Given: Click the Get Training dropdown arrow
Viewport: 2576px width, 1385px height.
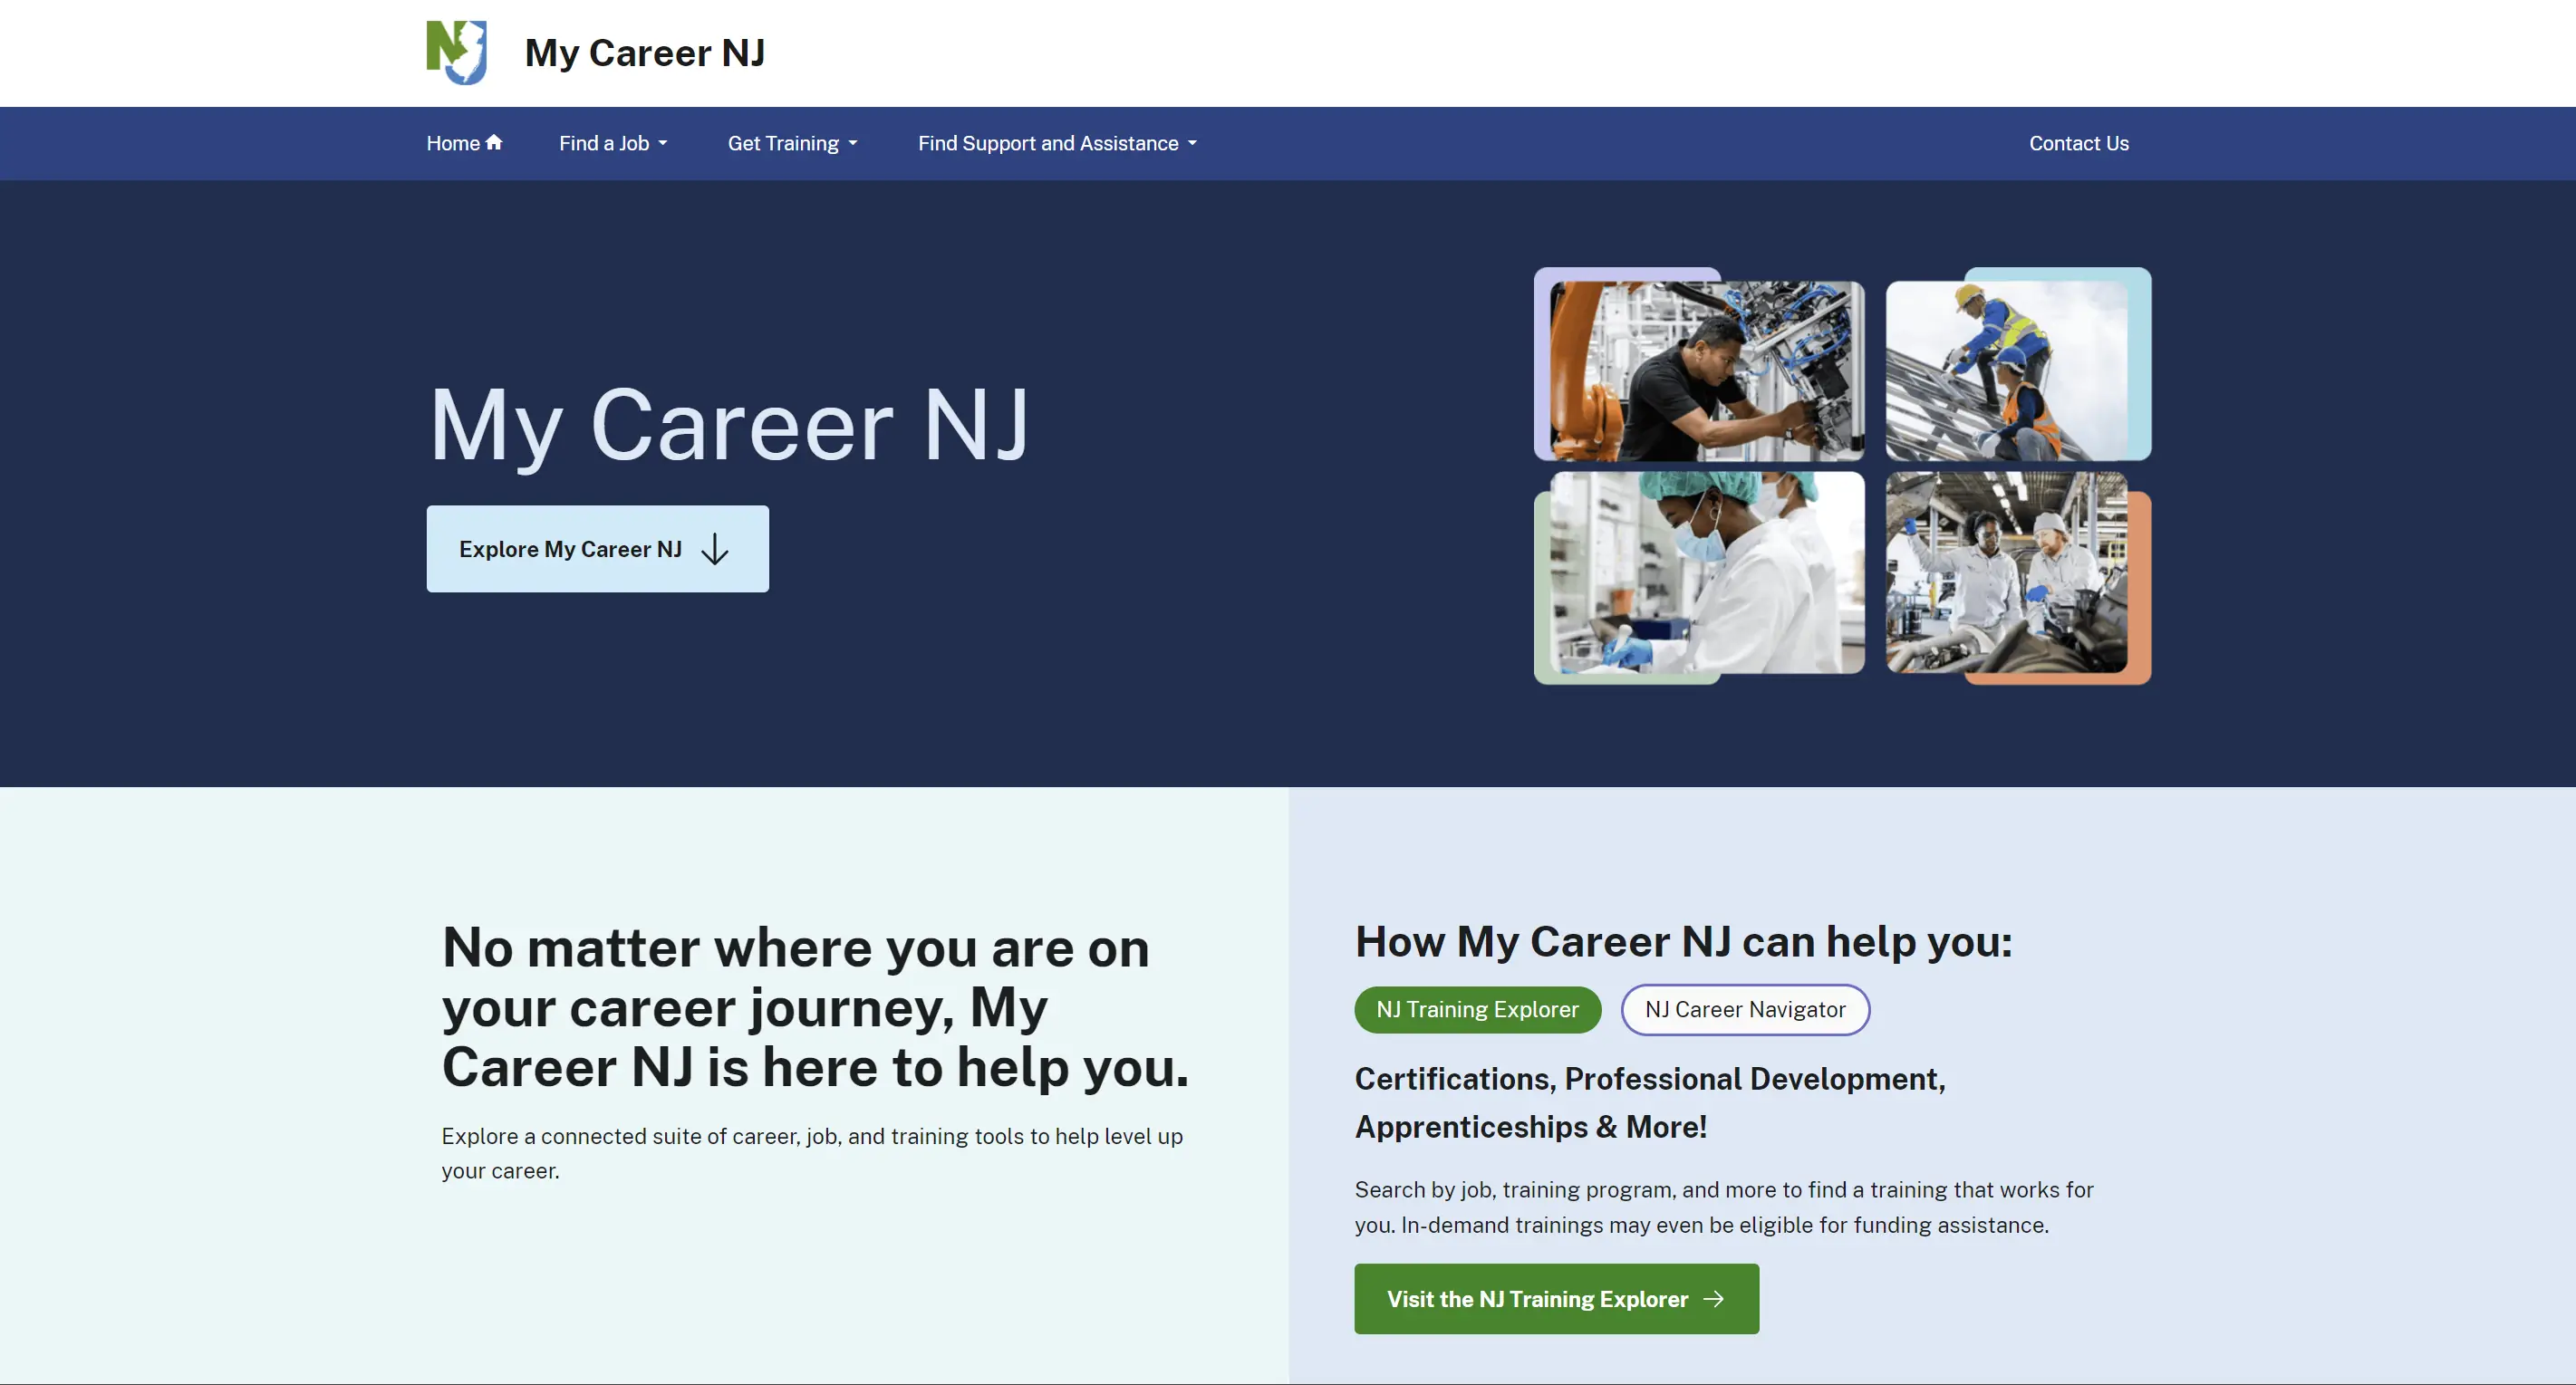Looking at the screenshot, I should [853, 143].
